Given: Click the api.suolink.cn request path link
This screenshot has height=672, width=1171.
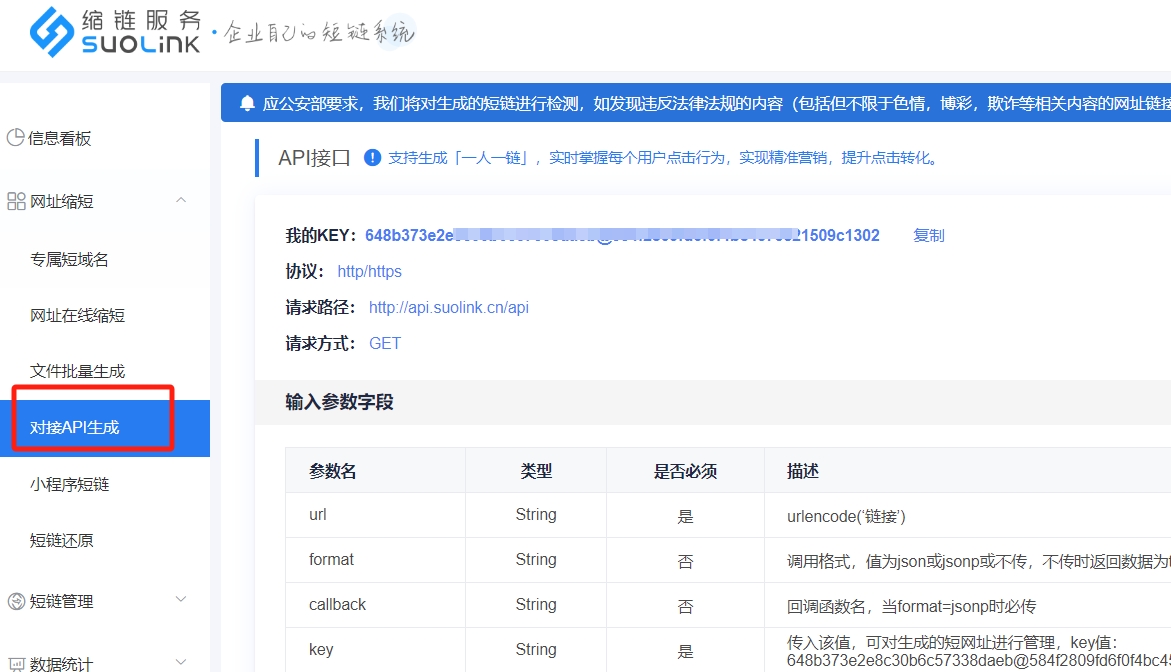Looking at the screenshot, I should click(x=448, y=307).
